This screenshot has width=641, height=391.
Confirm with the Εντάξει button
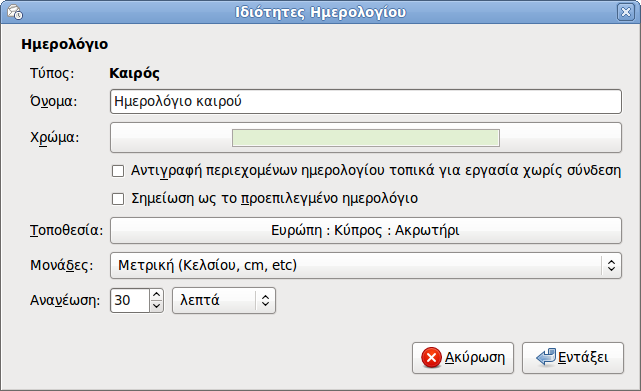tap(573, 358)
